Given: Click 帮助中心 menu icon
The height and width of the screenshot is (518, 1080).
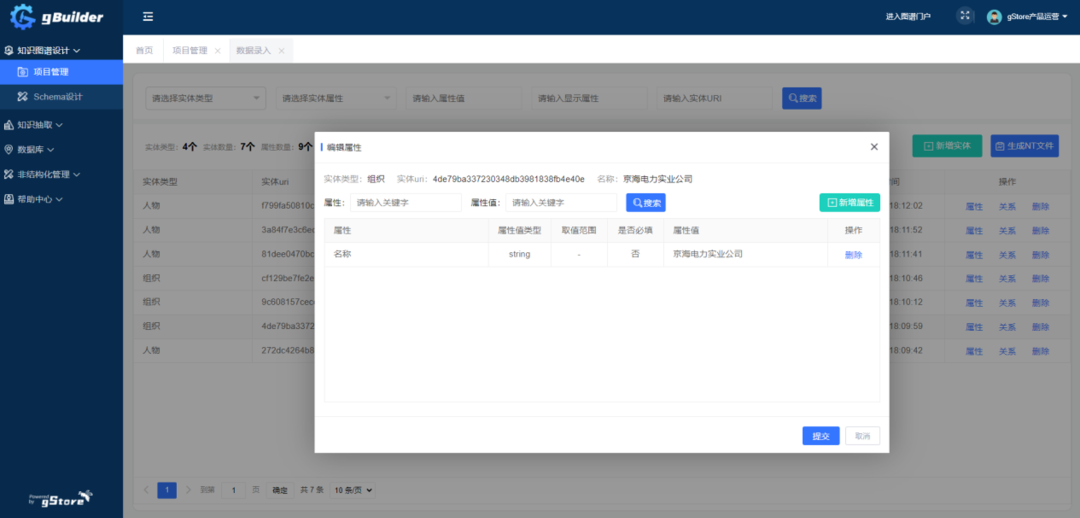Looking at the screenshot, I should [9, 199].
